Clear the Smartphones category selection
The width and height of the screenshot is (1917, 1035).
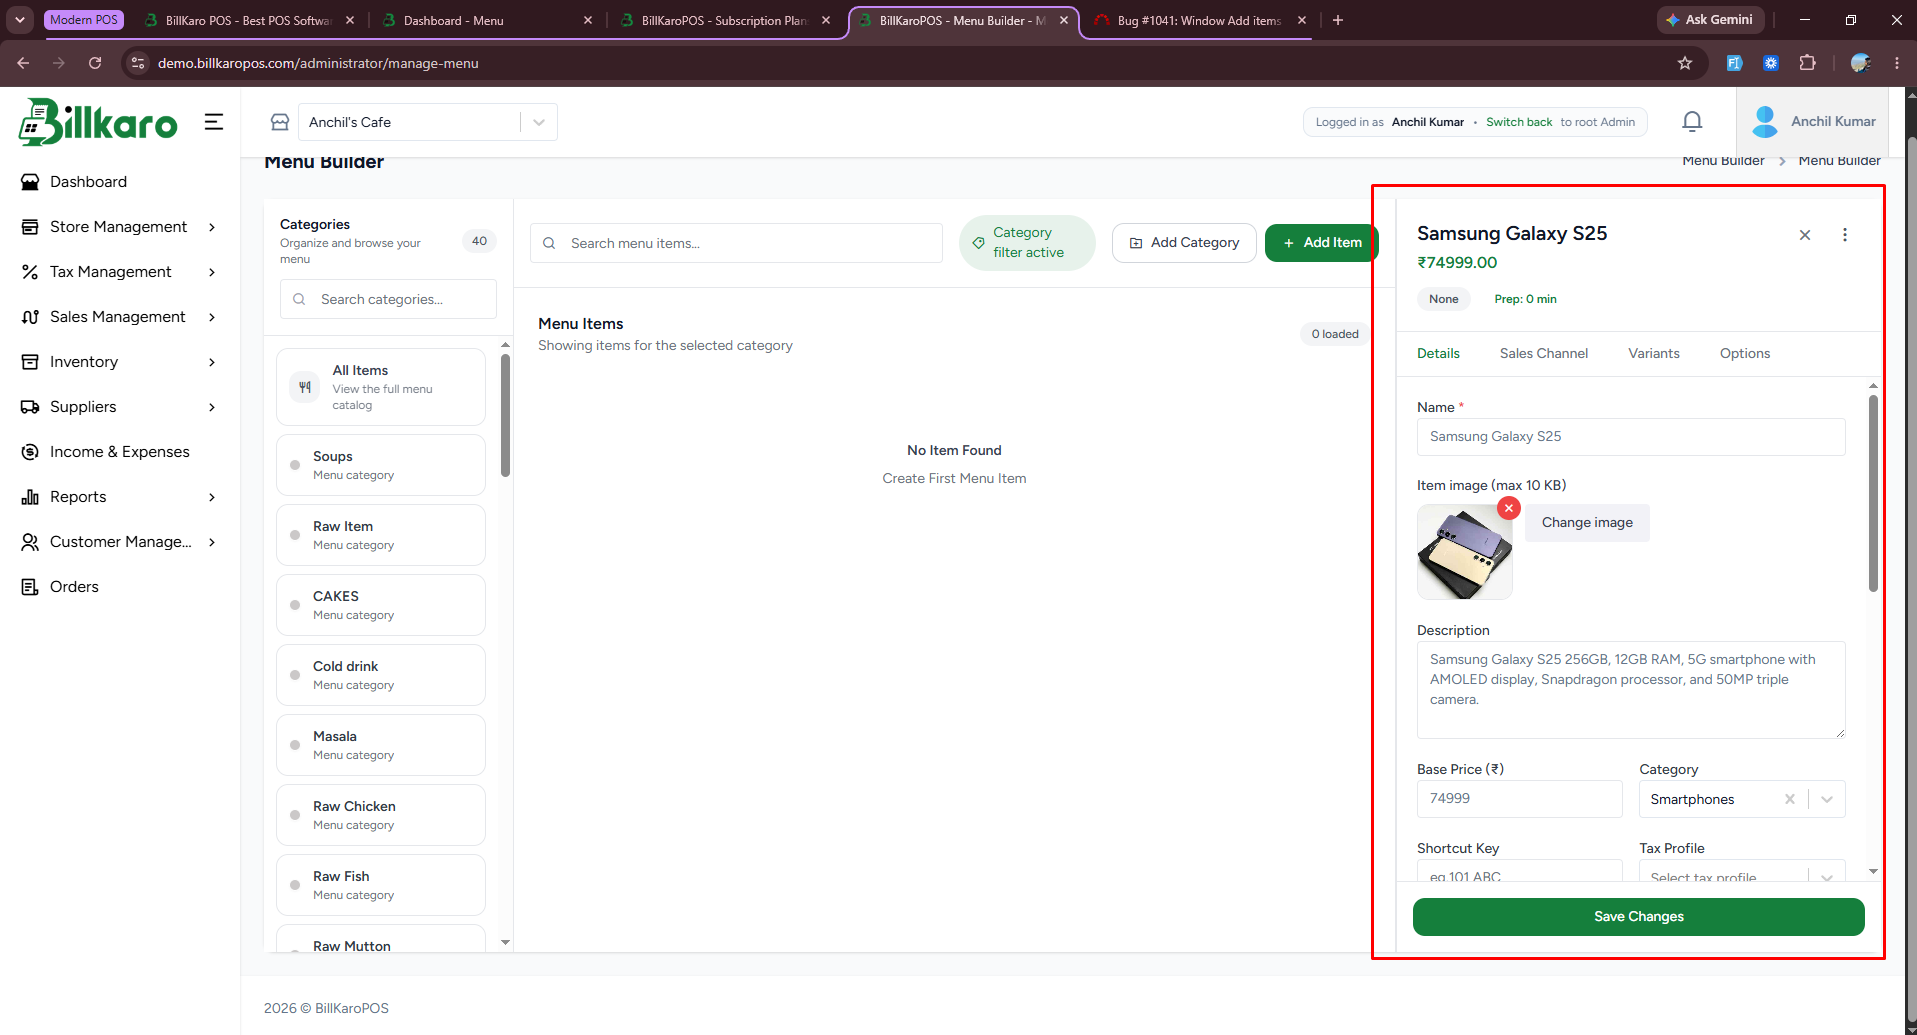pyautogui.click(x=1790, y=799)
